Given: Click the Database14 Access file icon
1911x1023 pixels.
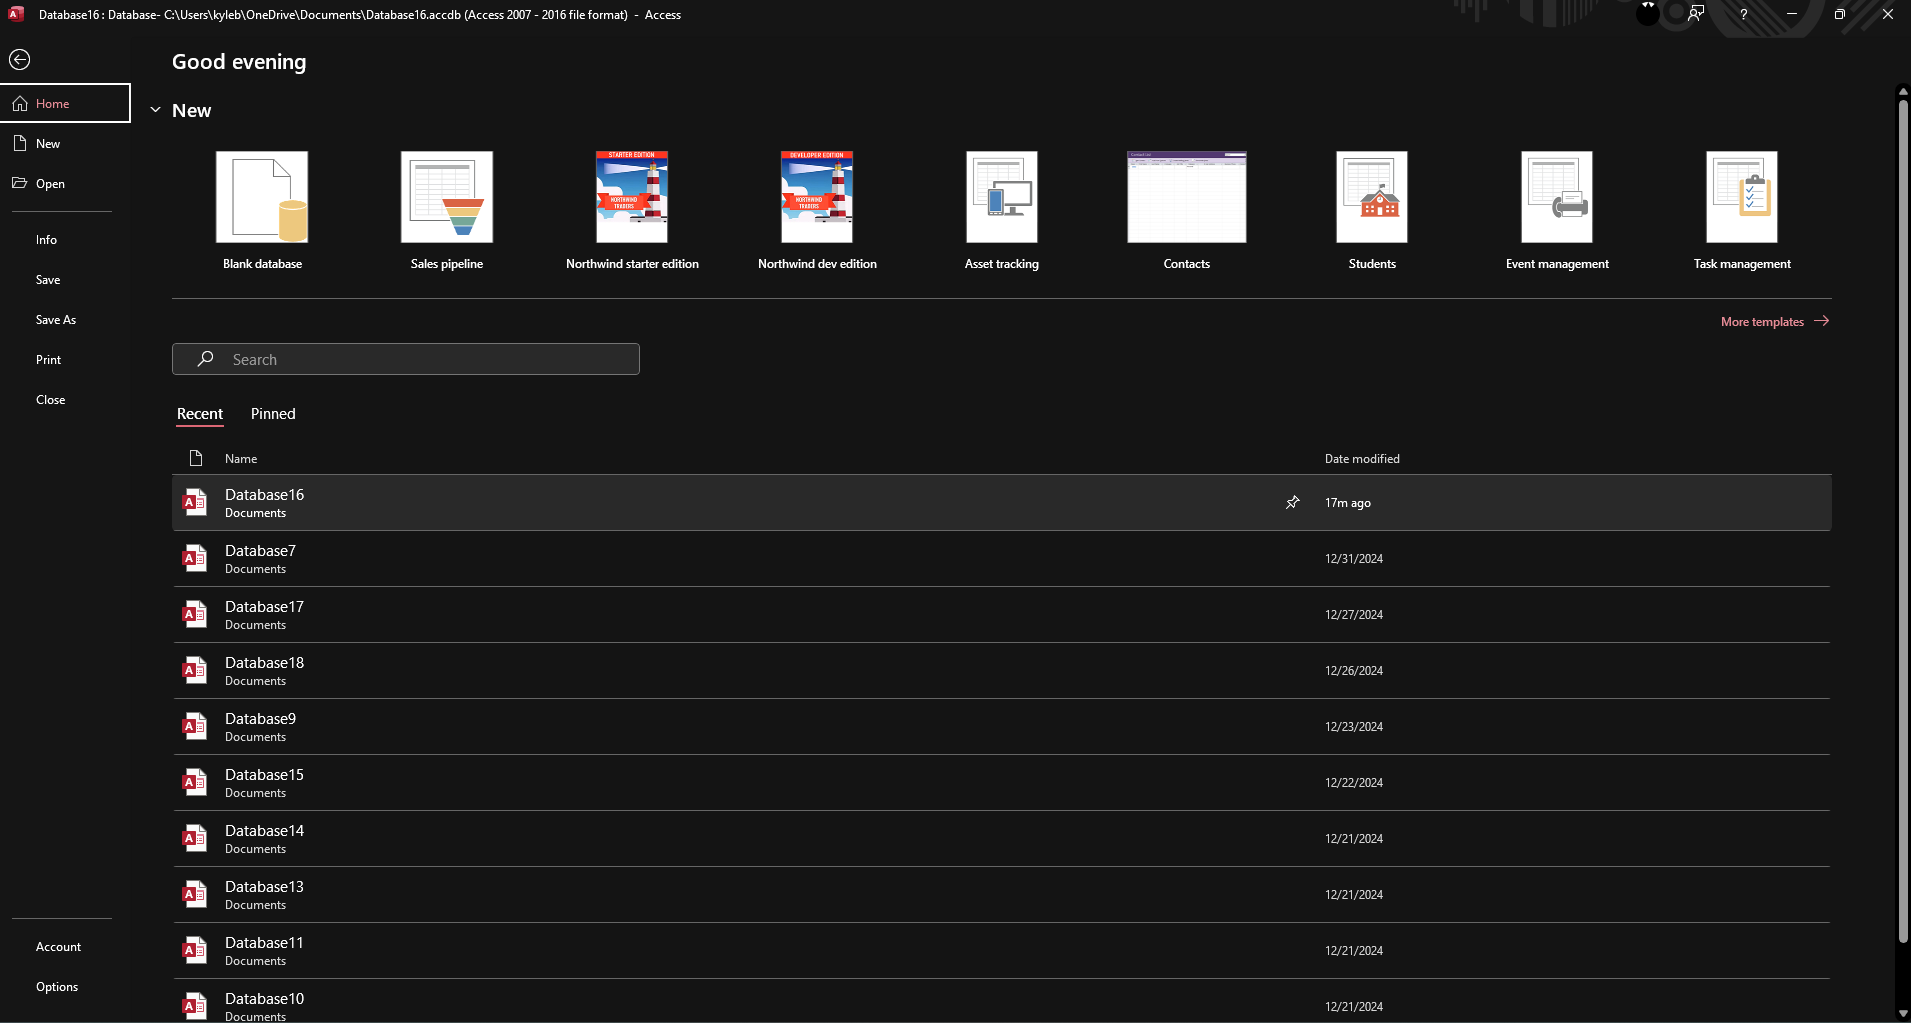Looking at the screenshot, I should pos(195,838).
